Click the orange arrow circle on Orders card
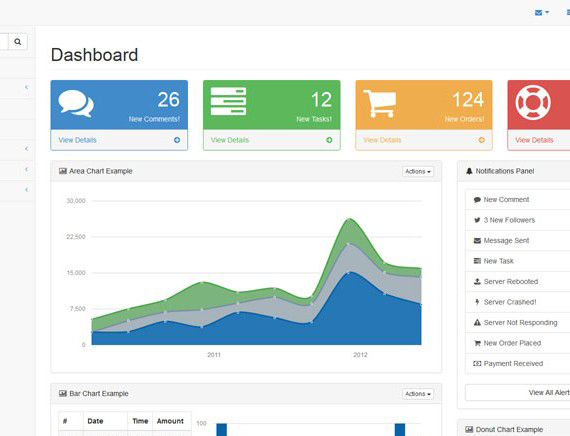 click(482, 140)
